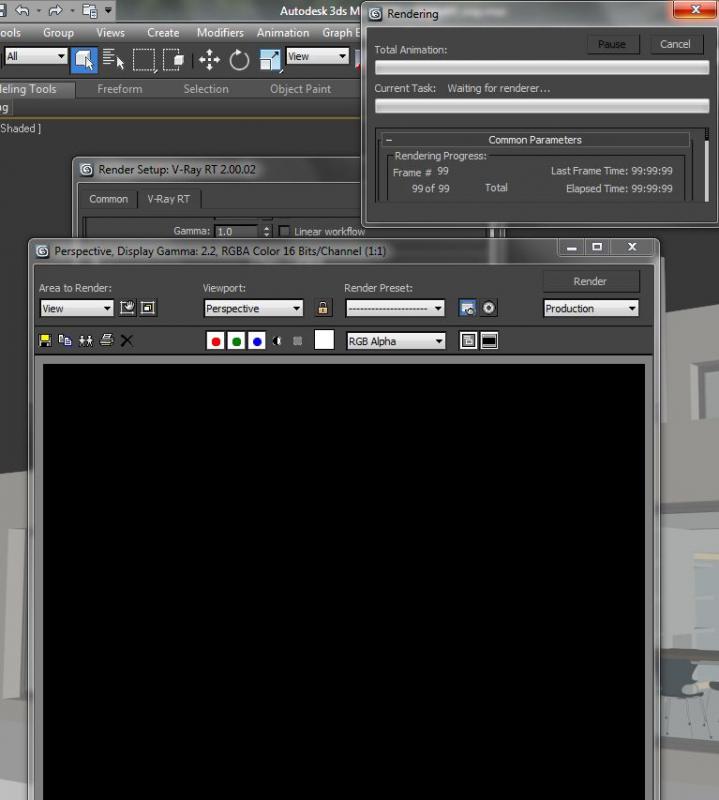Open Select by Name list tool
The height and width of the screenshot is (800, 719).
coord(113,60)
